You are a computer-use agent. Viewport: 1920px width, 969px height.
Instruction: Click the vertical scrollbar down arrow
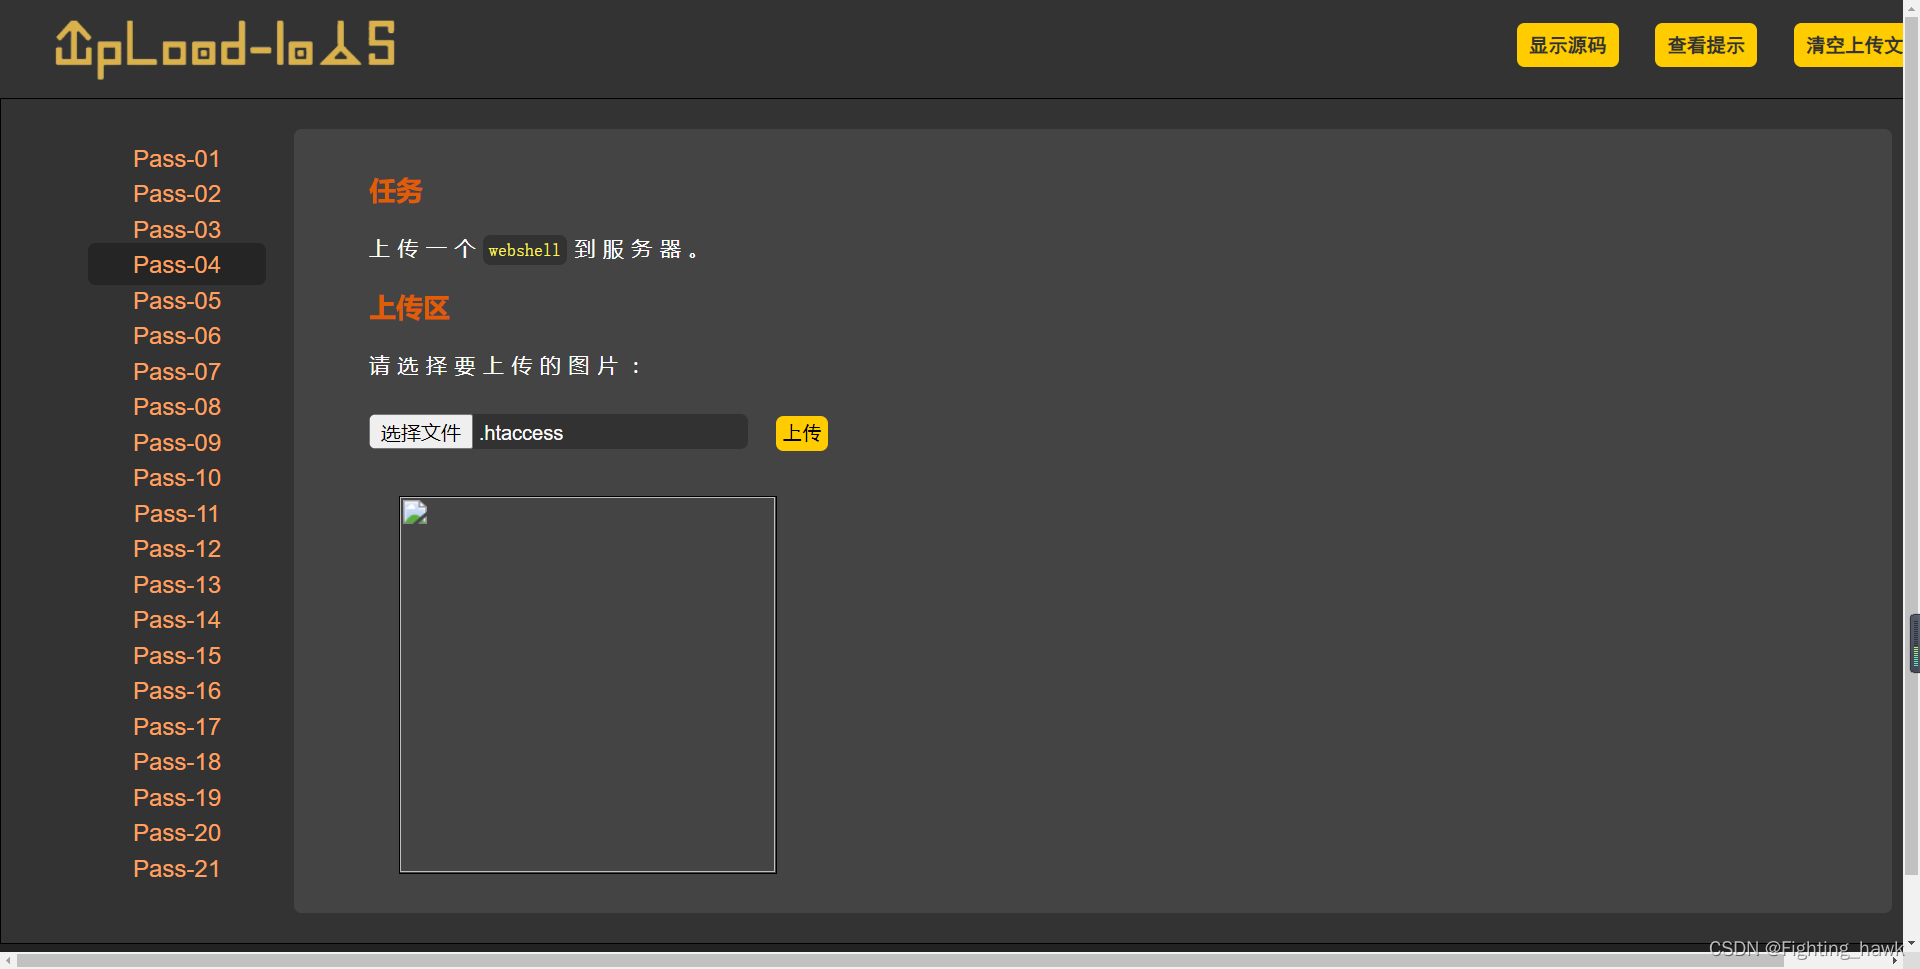tap(1911, 943)
